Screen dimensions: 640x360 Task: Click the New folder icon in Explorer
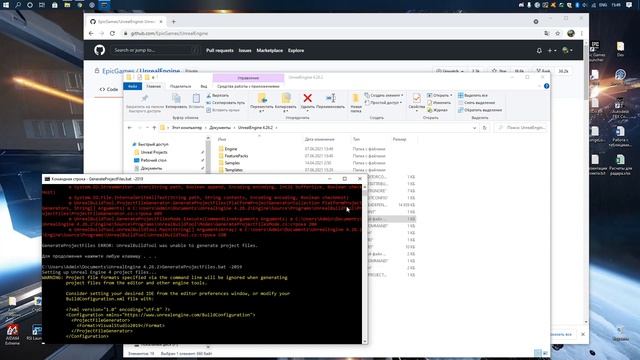tap(356, 98)
